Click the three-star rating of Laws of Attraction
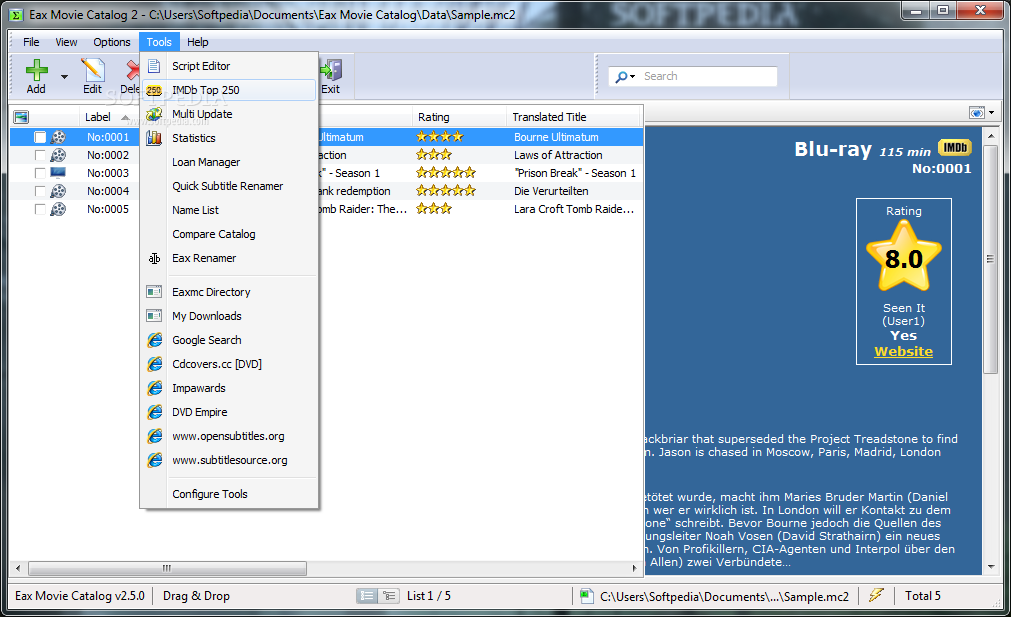Image resolution: width=1011 pixels, height=617 pixels. (433, 155)
